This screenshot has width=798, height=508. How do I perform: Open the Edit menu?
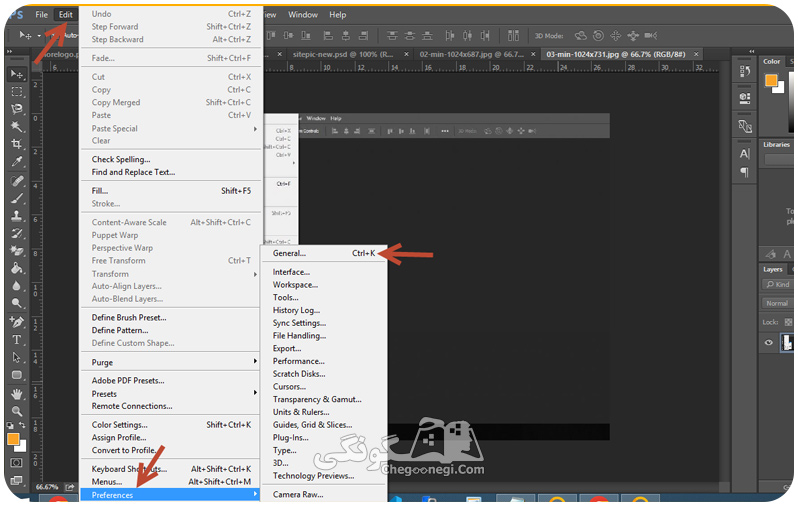[66, 15]
